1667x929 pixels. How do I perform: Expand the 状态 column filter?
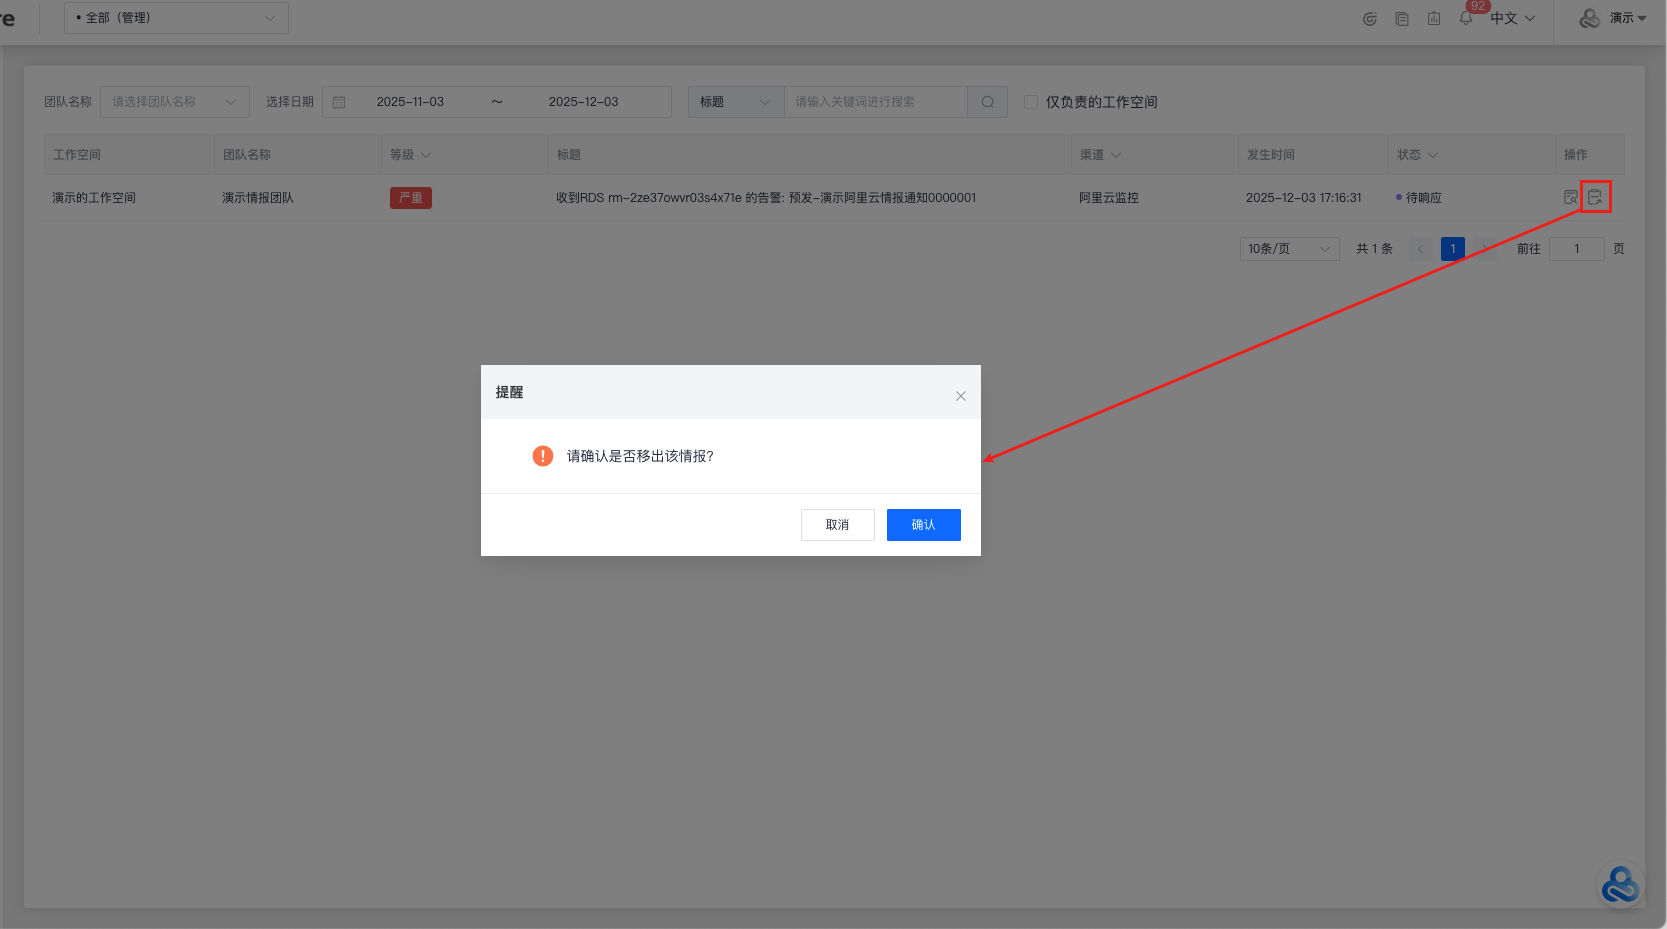point(1418,155)
